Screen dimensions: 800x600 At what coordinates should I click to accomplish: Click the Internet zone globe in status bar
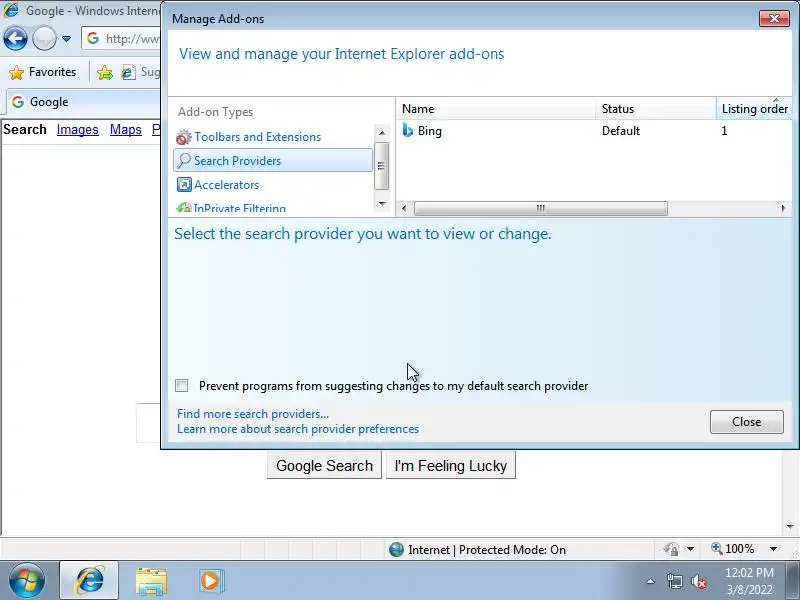[396, 549]
